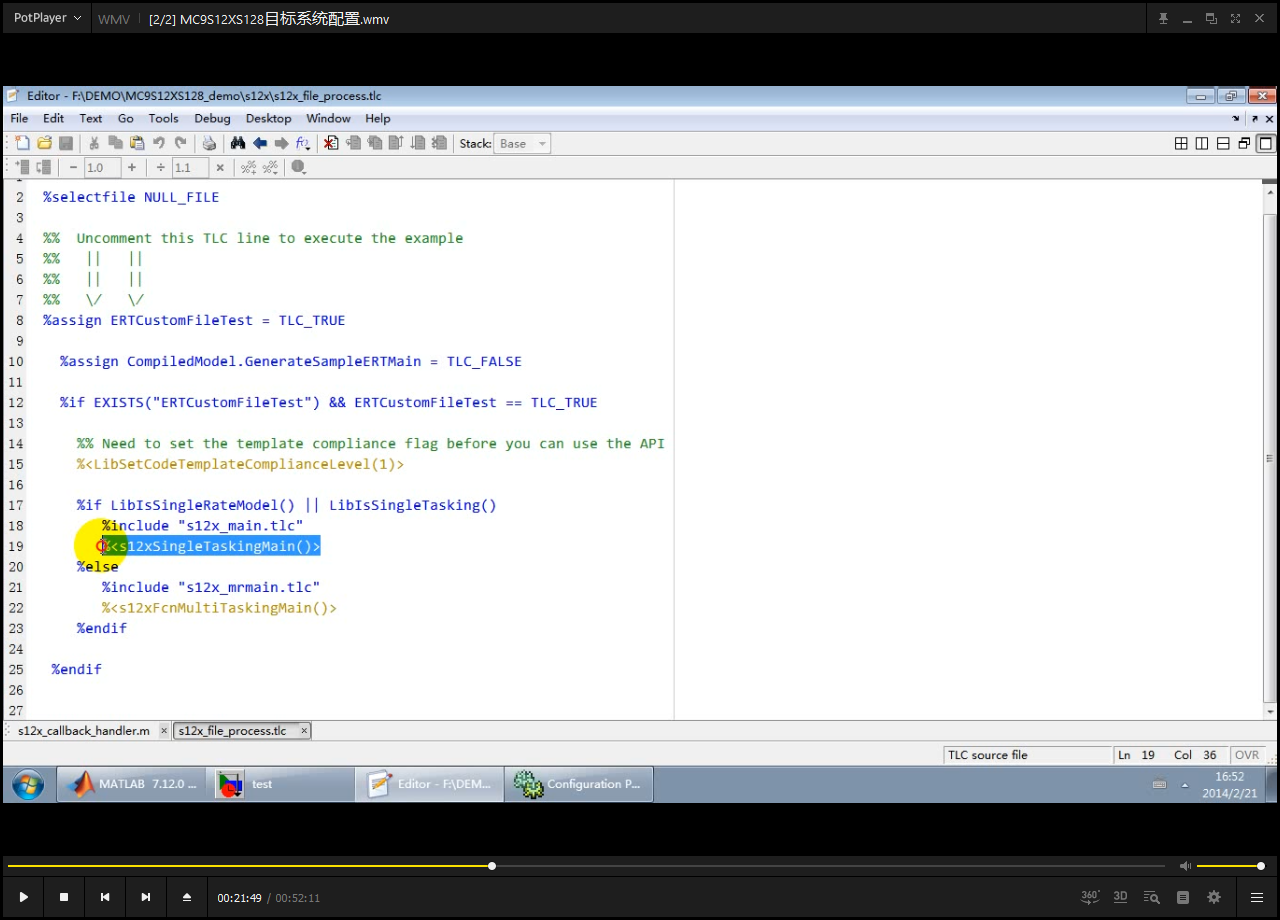This screenshot has width=1280, height=920.
Task: Open the Text menu
Action: point(91,118)
